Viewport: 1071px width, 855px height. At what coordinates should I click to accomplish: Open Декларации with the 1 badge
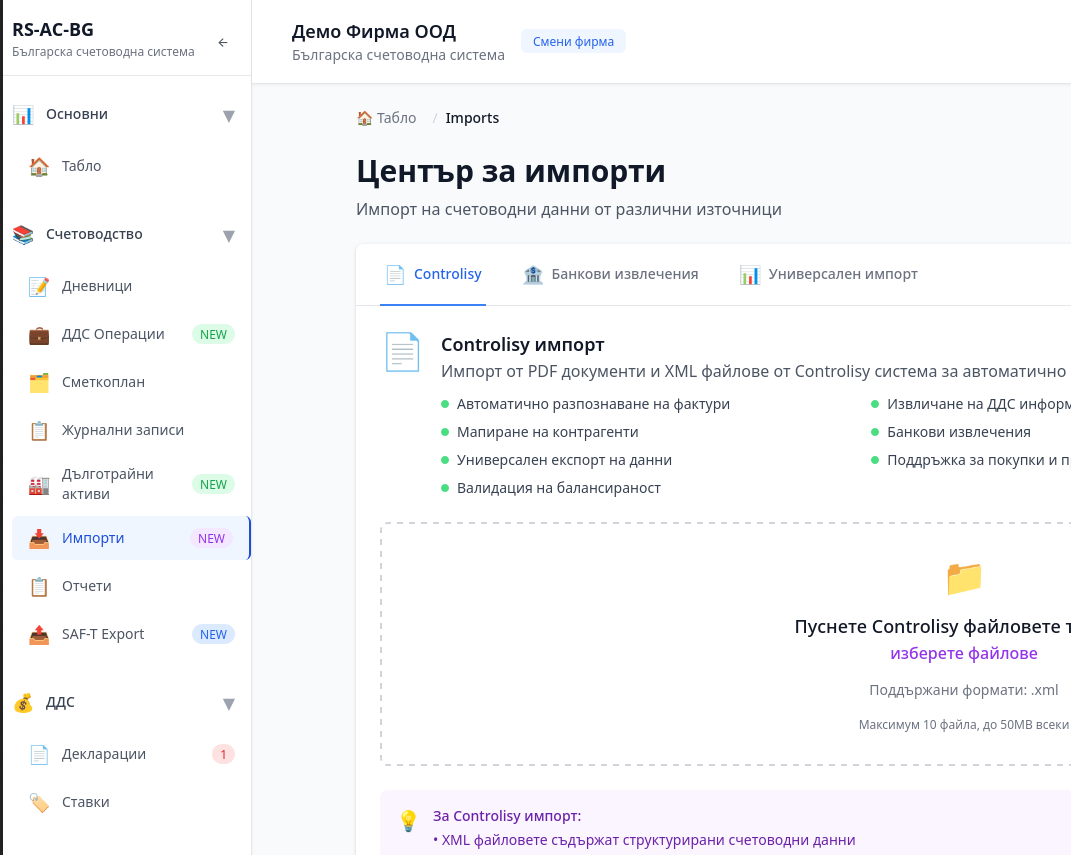click(x=104, y=755)
